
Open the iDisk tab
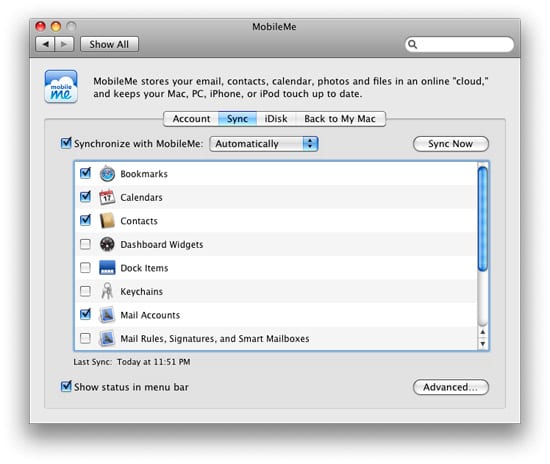click(x=276, y=119)
